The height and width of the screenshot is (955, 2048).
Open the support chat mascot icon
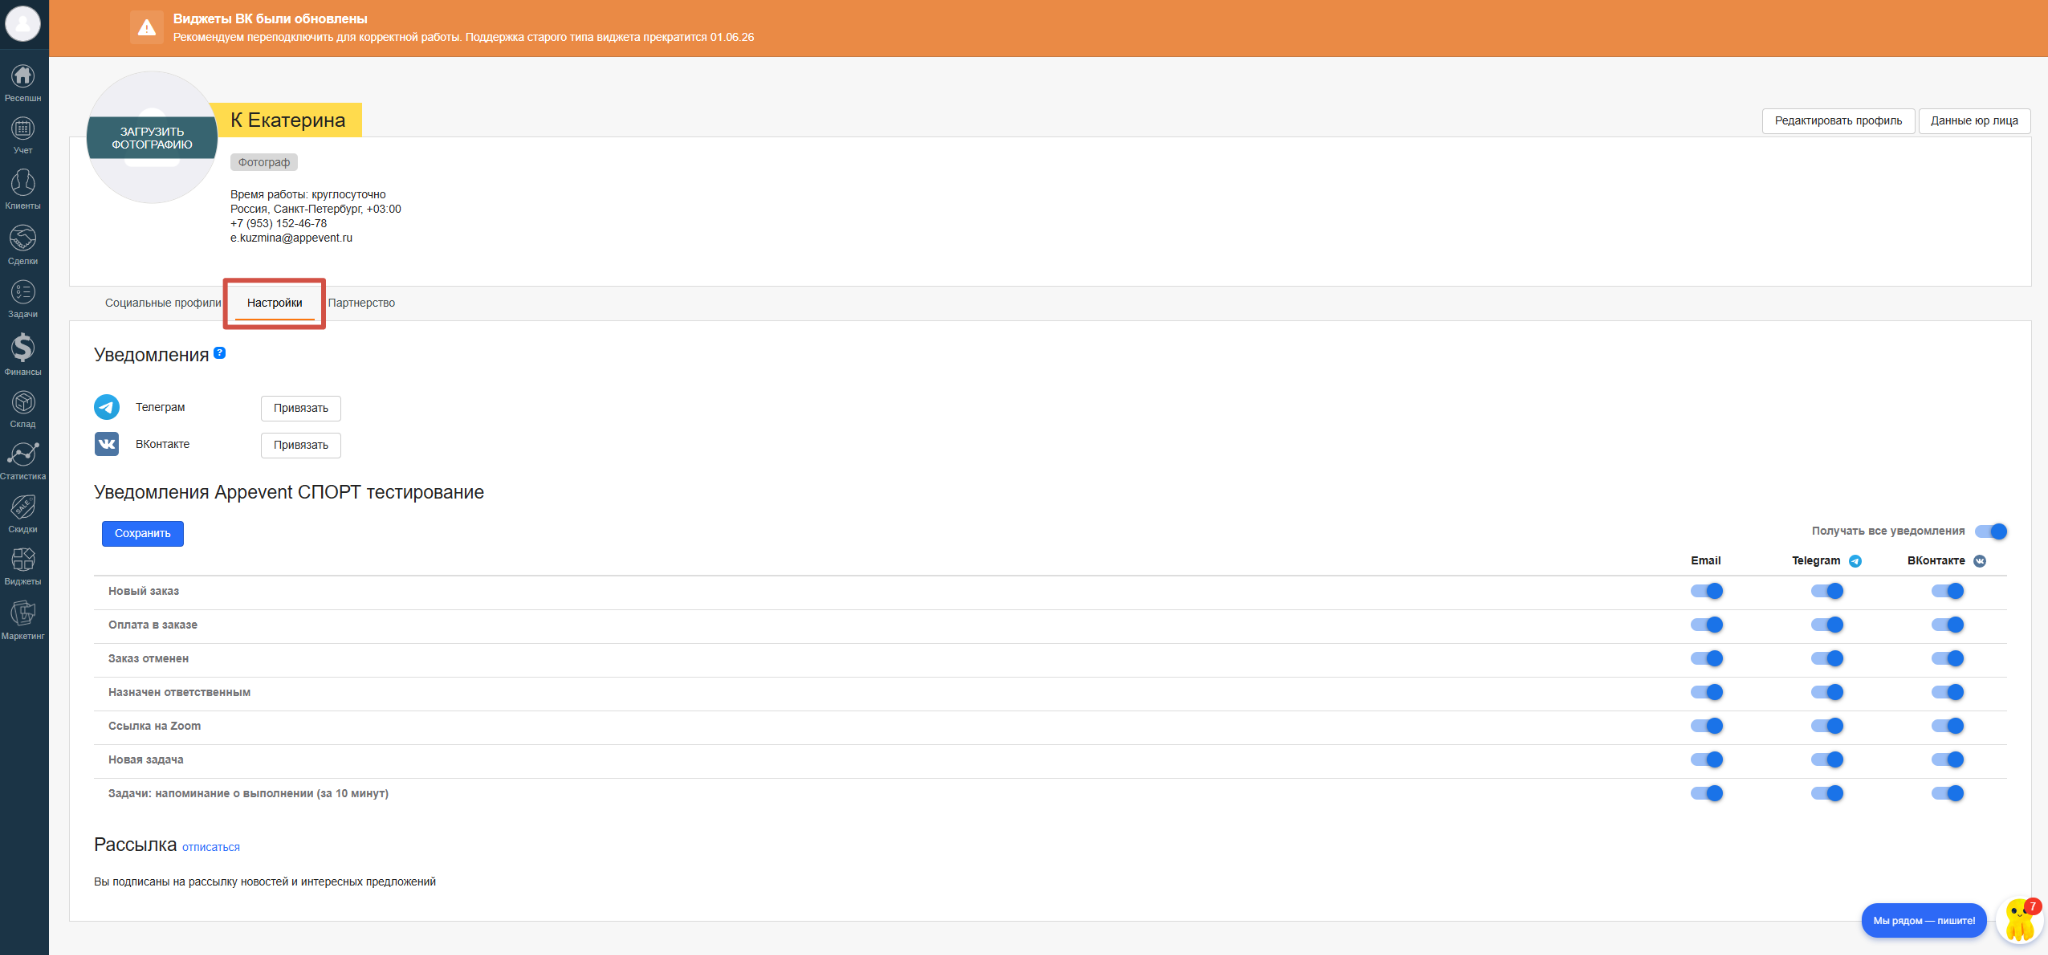pos(2020,921)
